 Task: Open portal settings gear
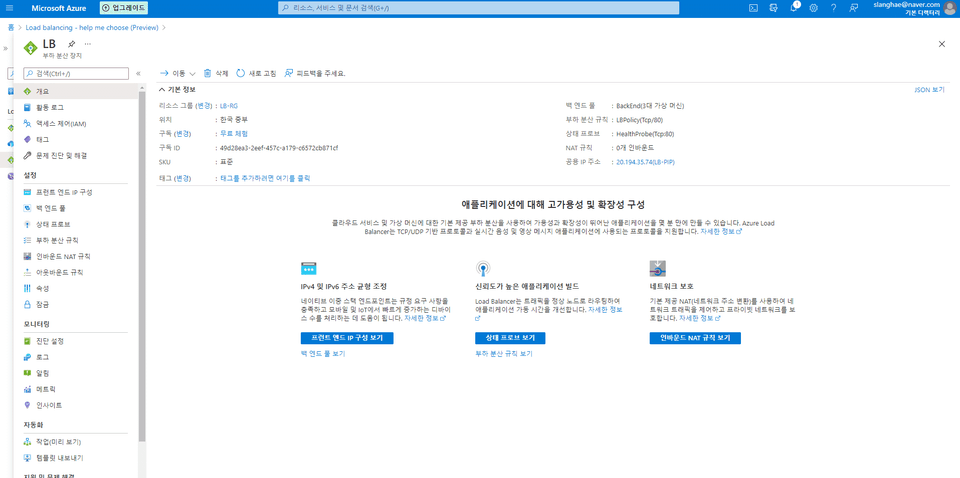coord(814,8)
